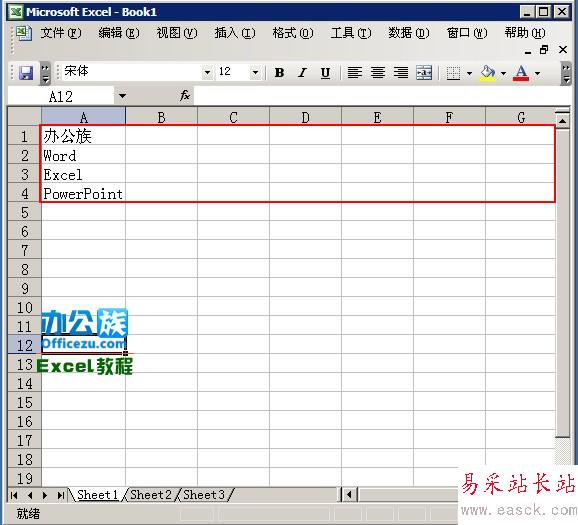This screenshot has height=525, width=578.
Task: Open the Font Color dropdown arrow
Action: 537,73
